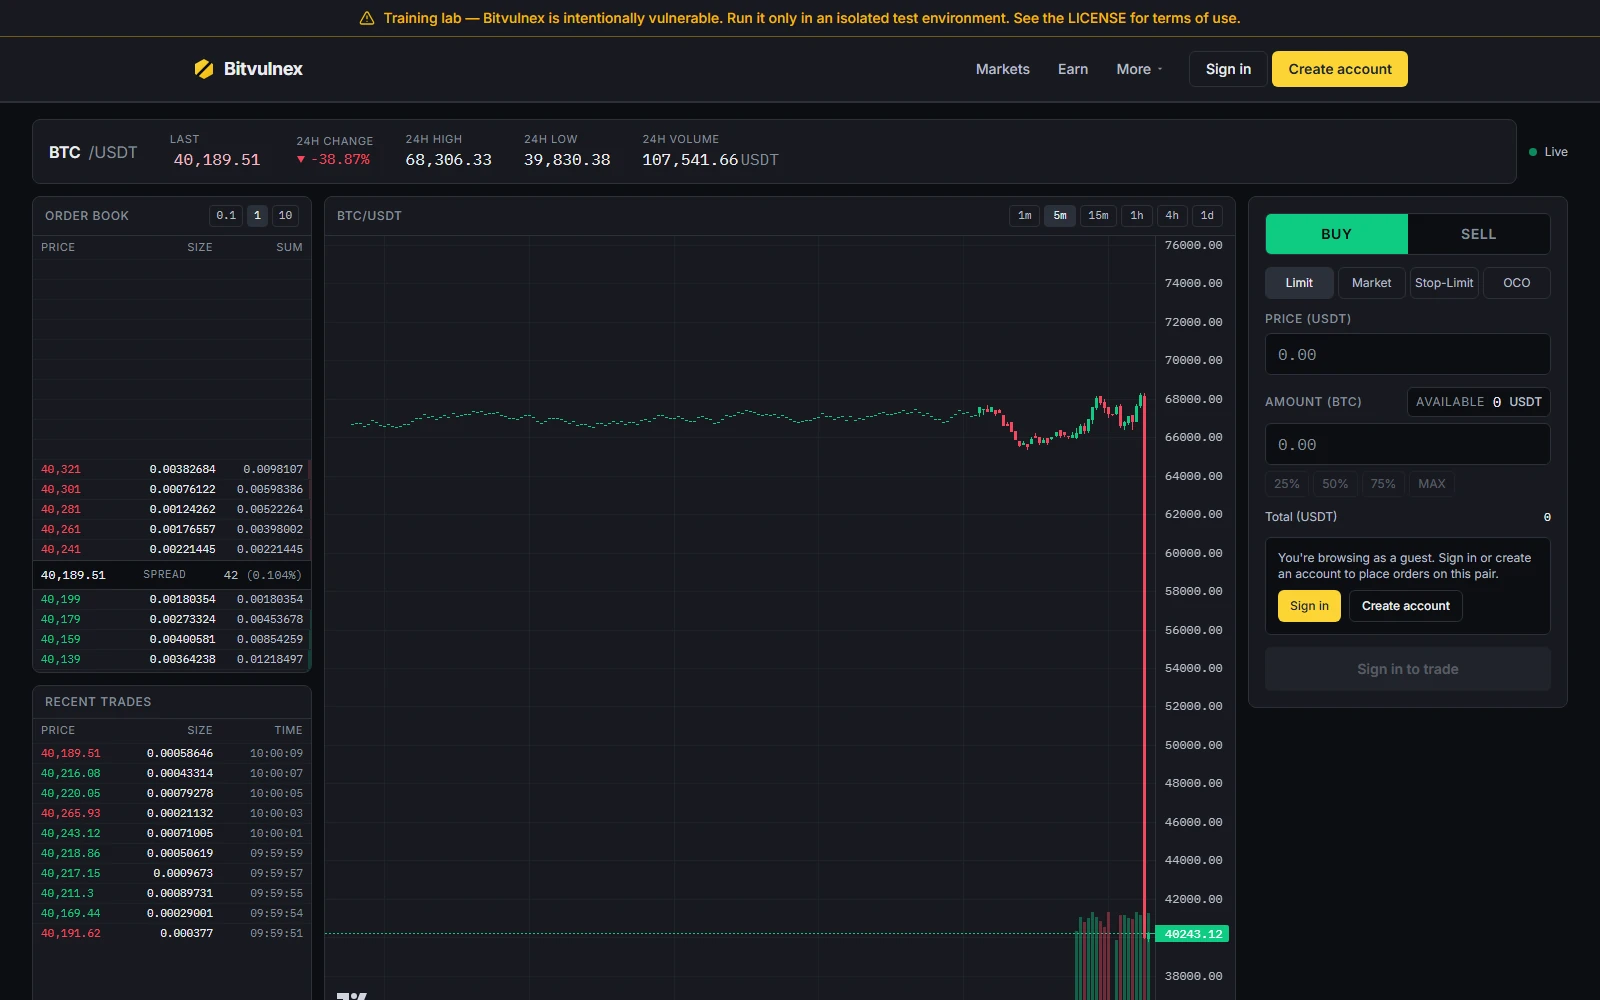Choose OCO order type
The height and width of the screenshot is (1000, 1600).
(1517, 283)
